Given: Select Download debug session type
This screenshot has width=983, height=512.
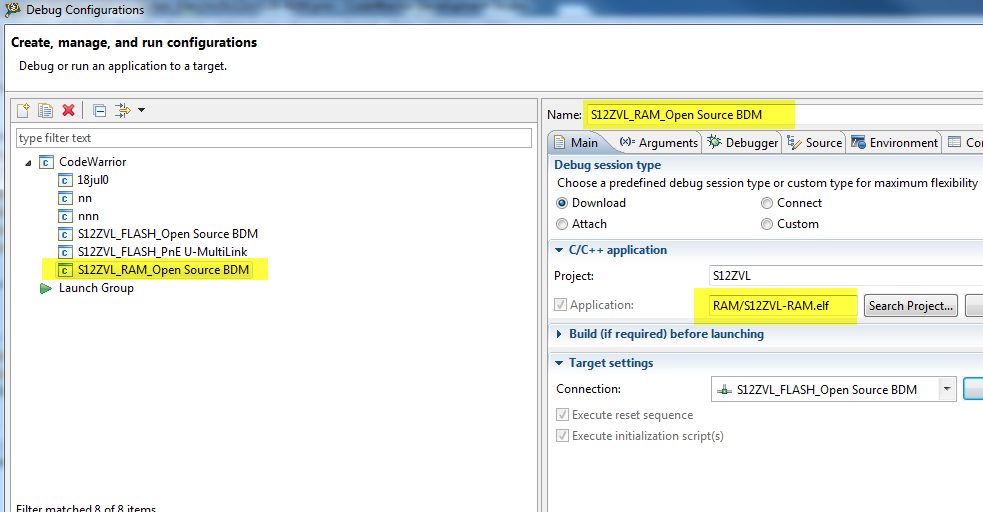Looking at the screenshot, I should [x=562, y=203].
